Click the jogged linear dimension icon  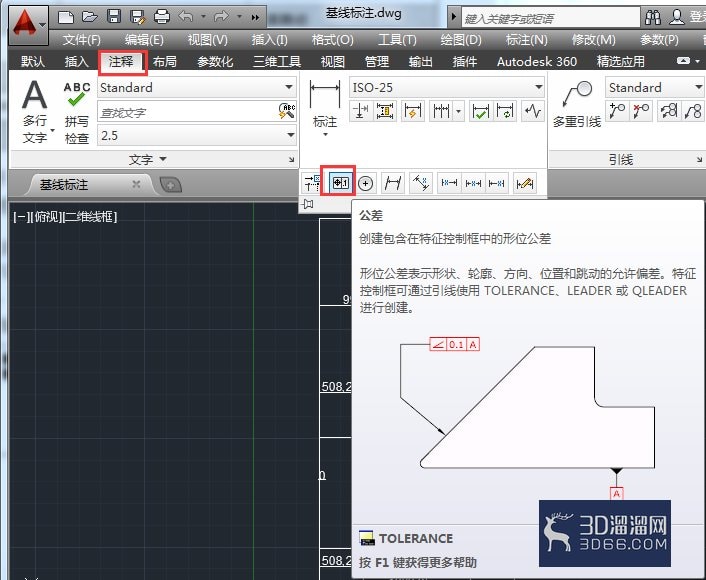tap(533, 111)
